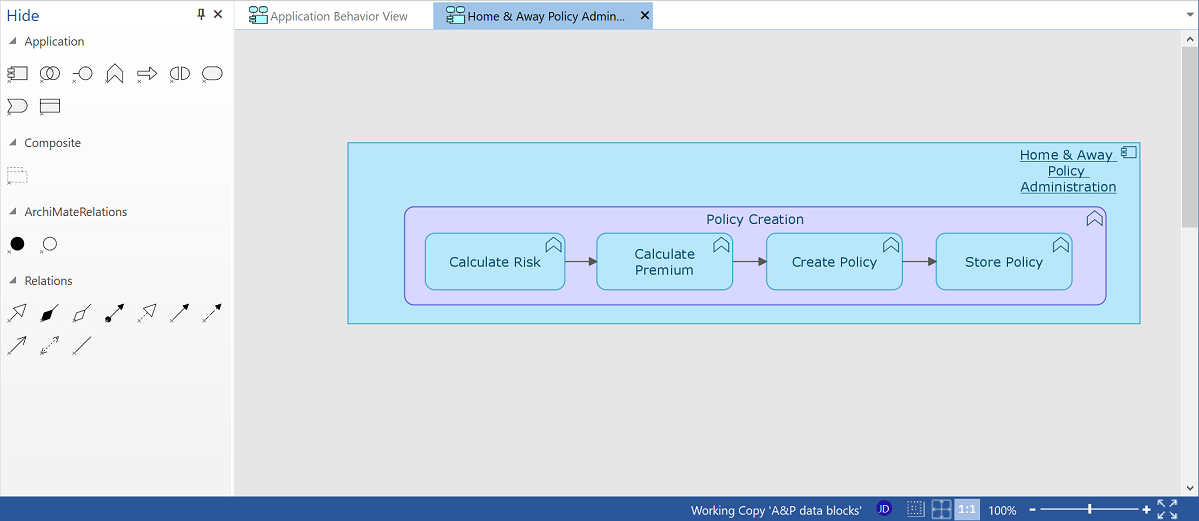This screenshot has width=1199, height=521.
Task: Click the zoom slider in status bar
Action: pos(1089,509)
